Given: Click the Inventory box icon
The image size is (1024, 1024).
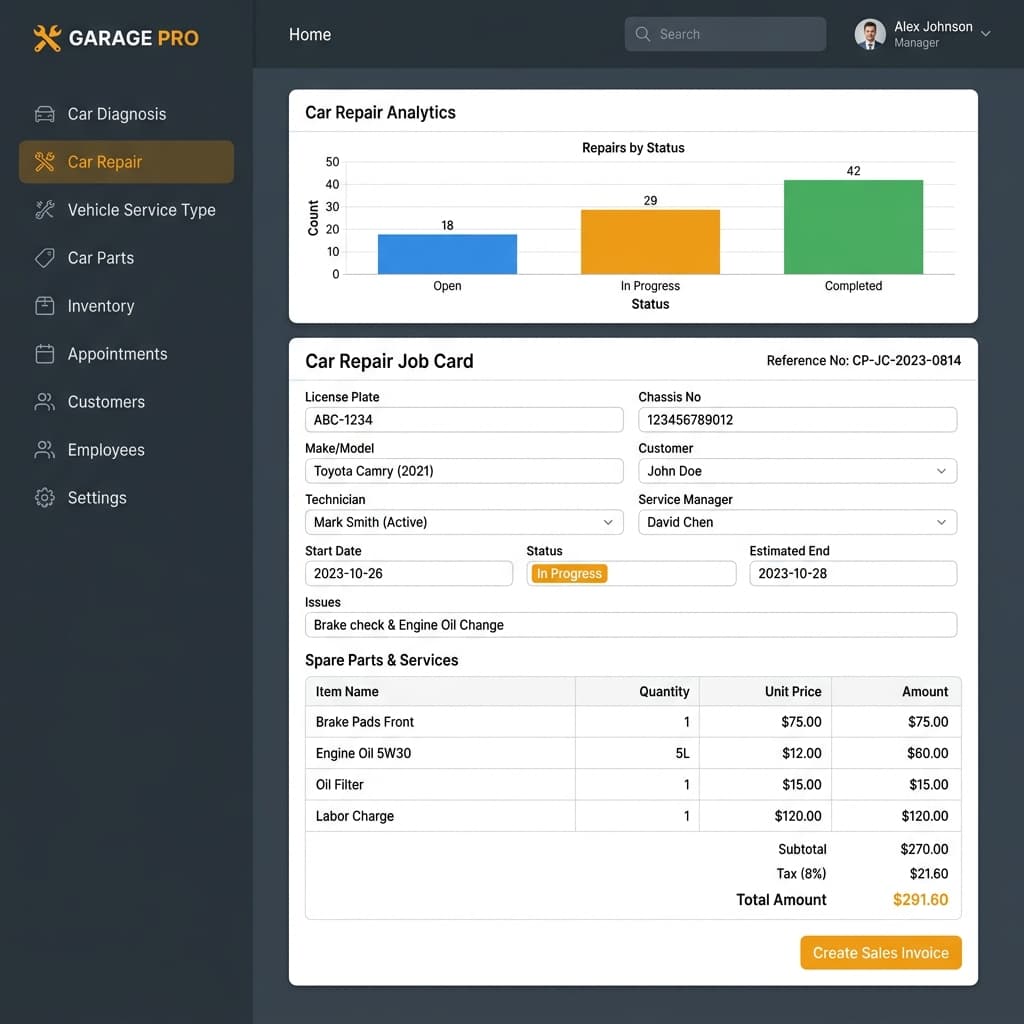Looking at the screenshot, I should pyautogui.click(x=44, y=306).
